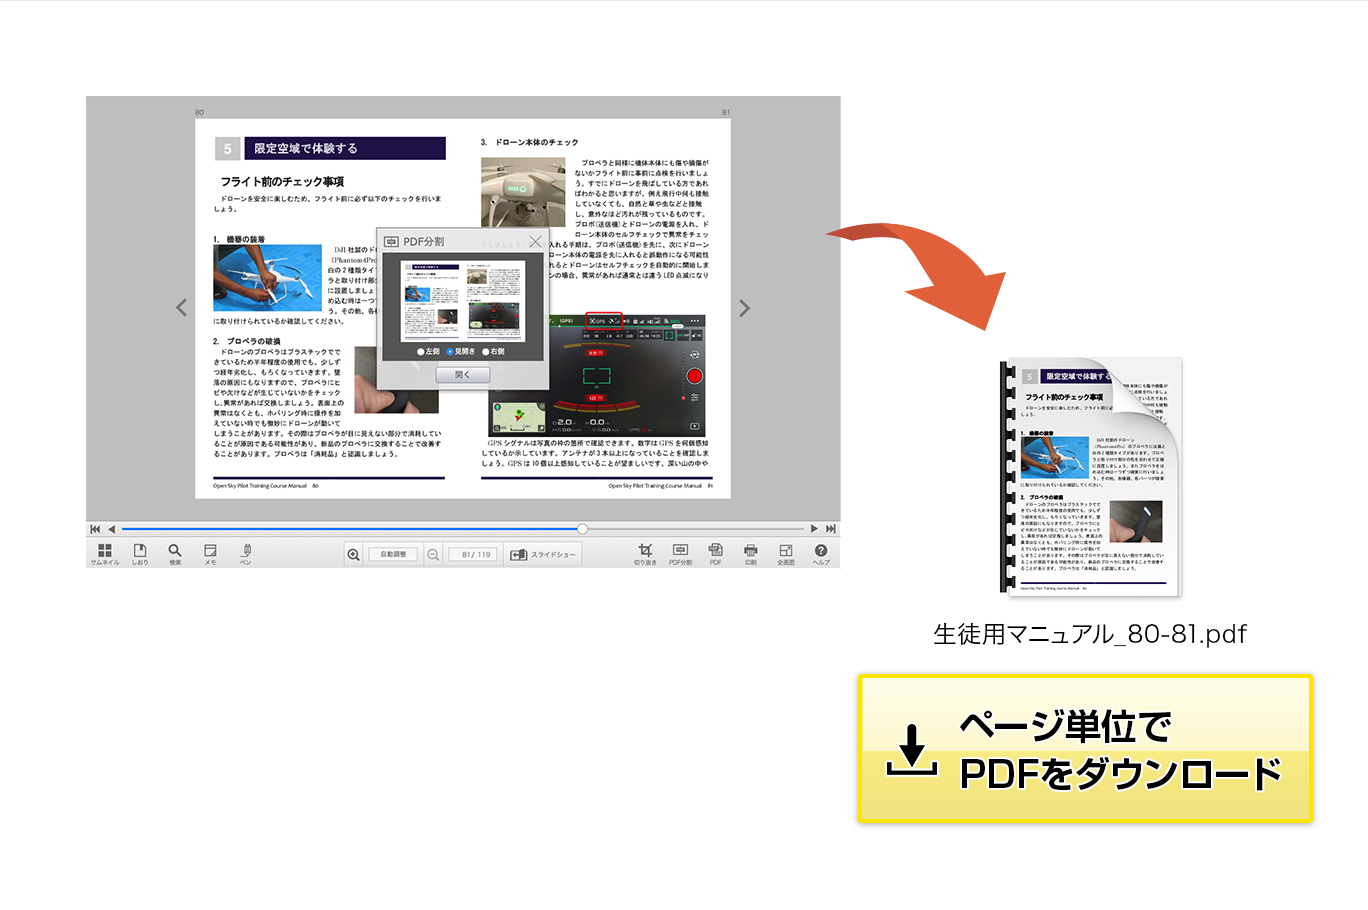The image size is (1368, 910).
Task: Click the zoom-out magnifier icon
Action: 432,554
